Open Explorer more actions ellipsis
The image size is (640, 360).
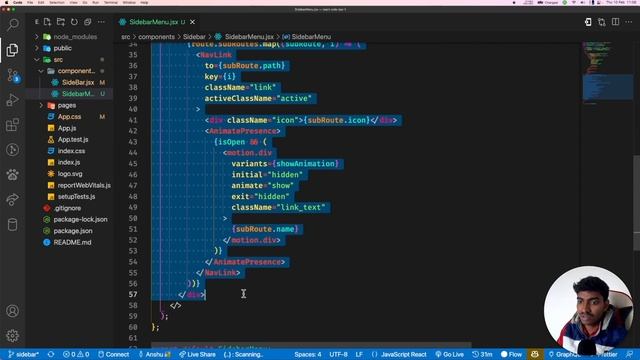[101, 22]
